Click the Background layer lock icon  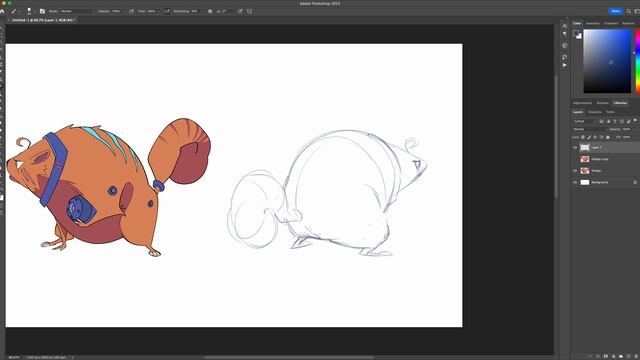[635, 182]
